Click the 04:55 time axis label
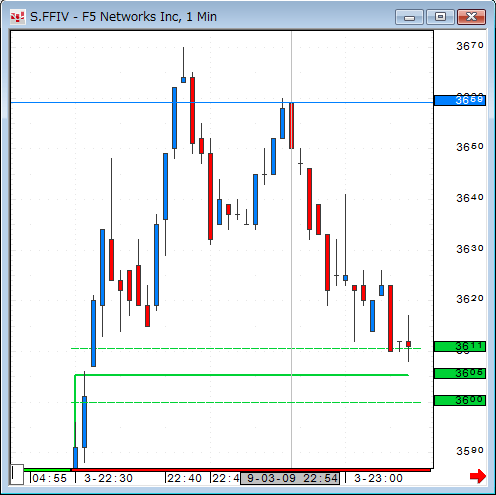496x495 pixels. pyautogui.click(x=50, y=478)
